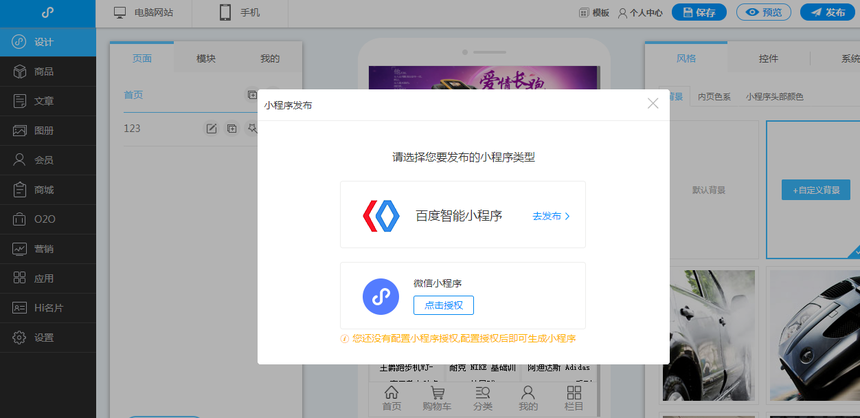Open 个人中心

coord(640,13)
